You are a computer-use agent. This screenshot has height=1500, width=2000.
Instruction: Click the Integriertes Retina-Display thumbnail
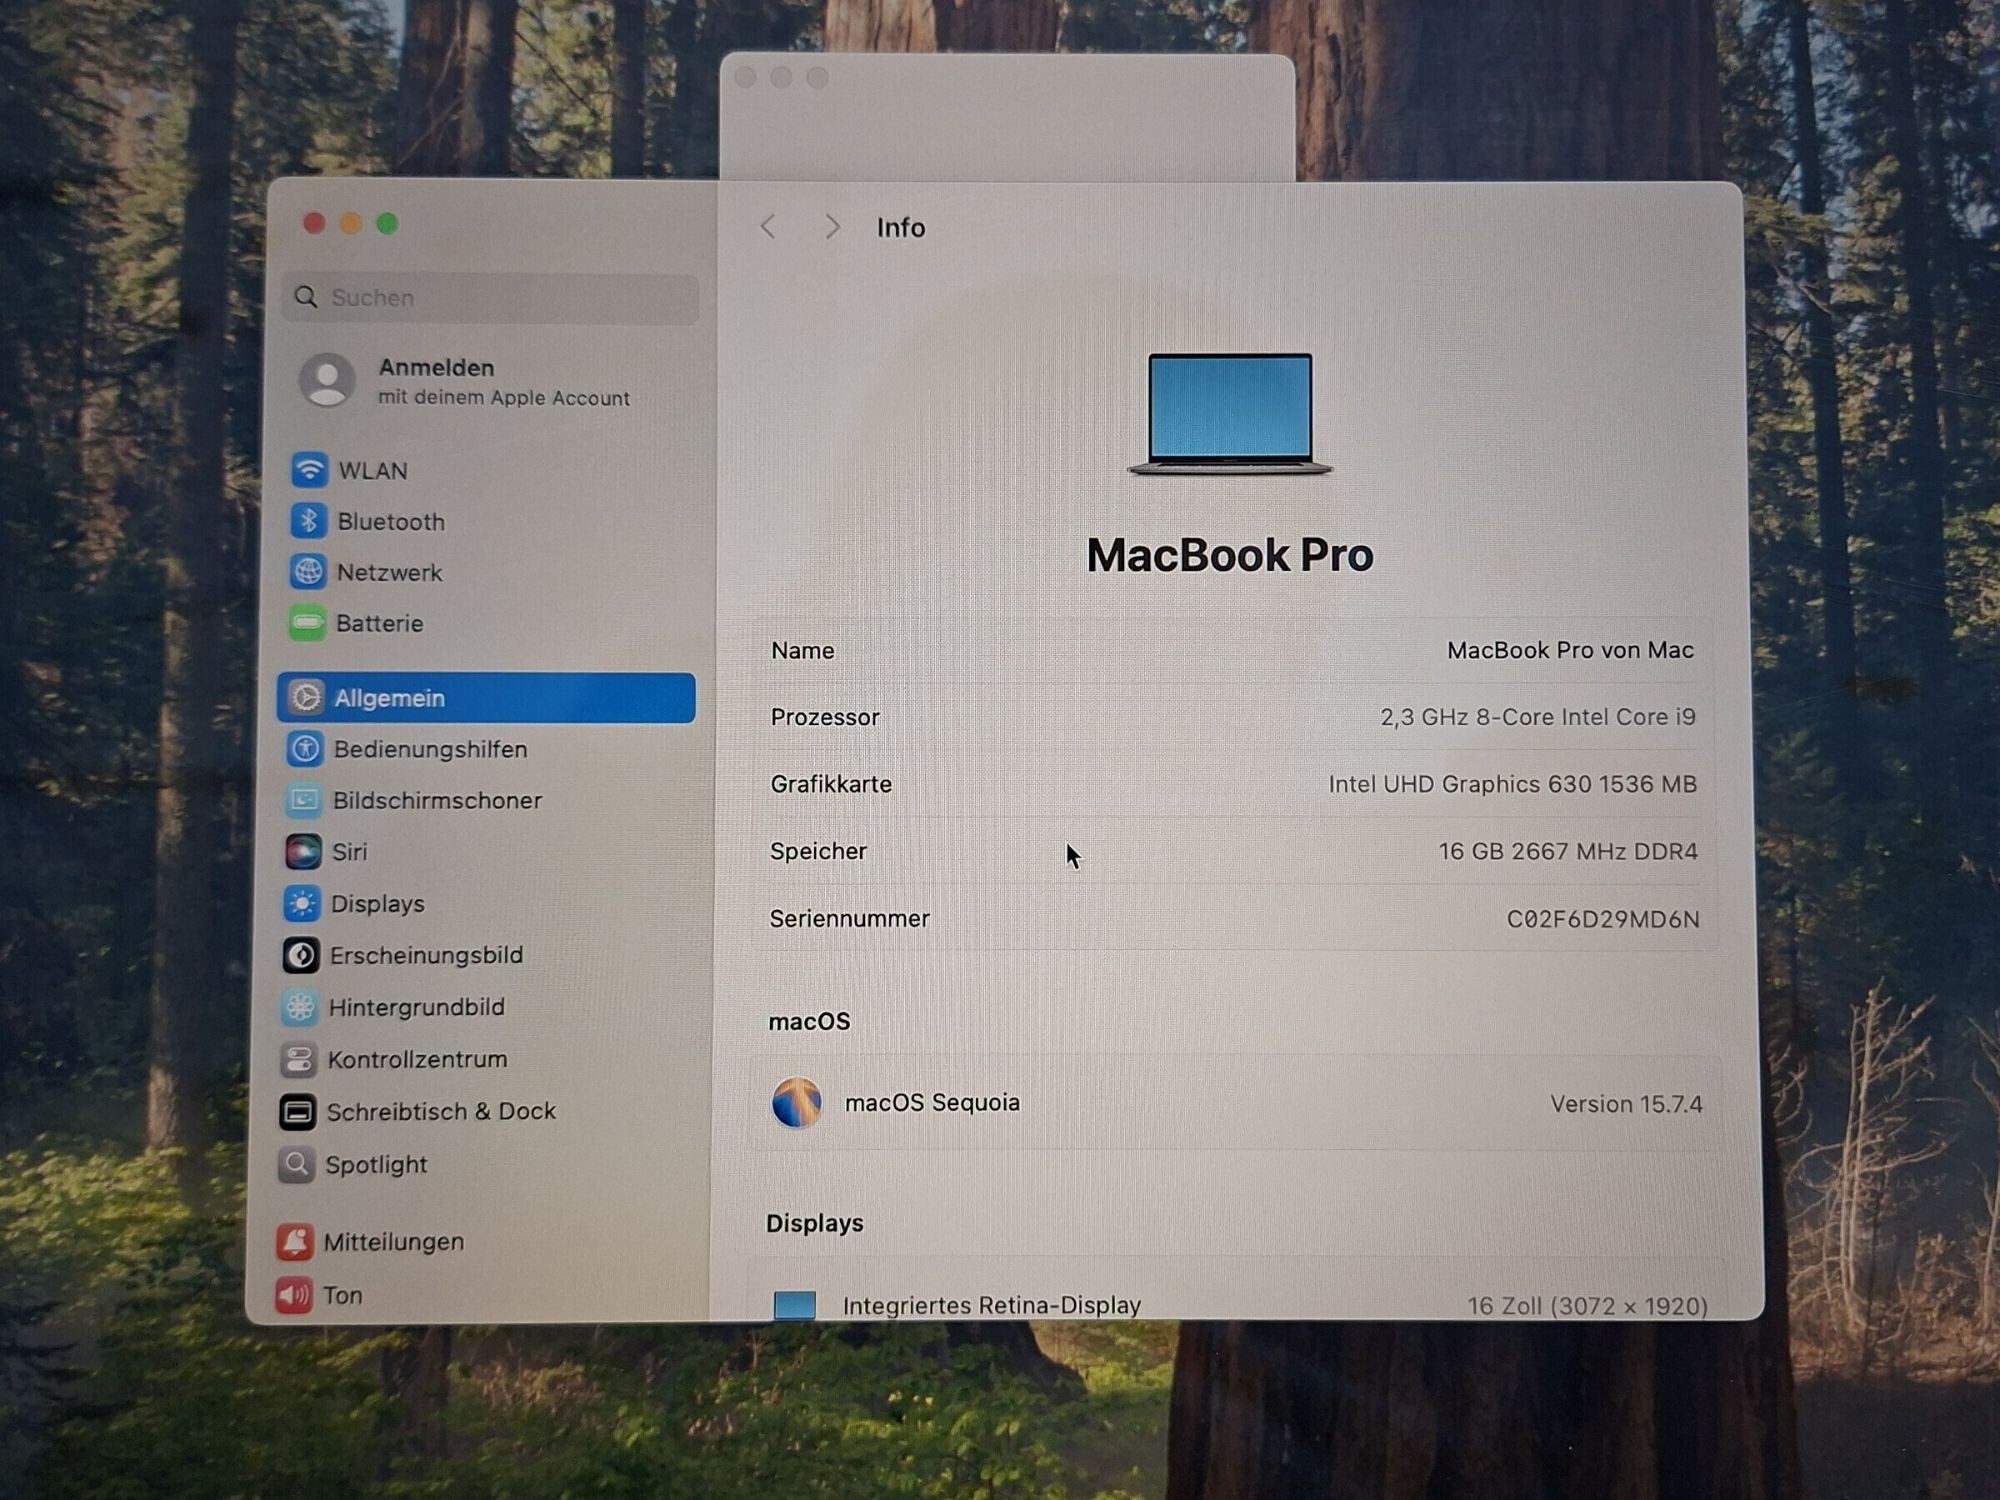(795, 1304)
